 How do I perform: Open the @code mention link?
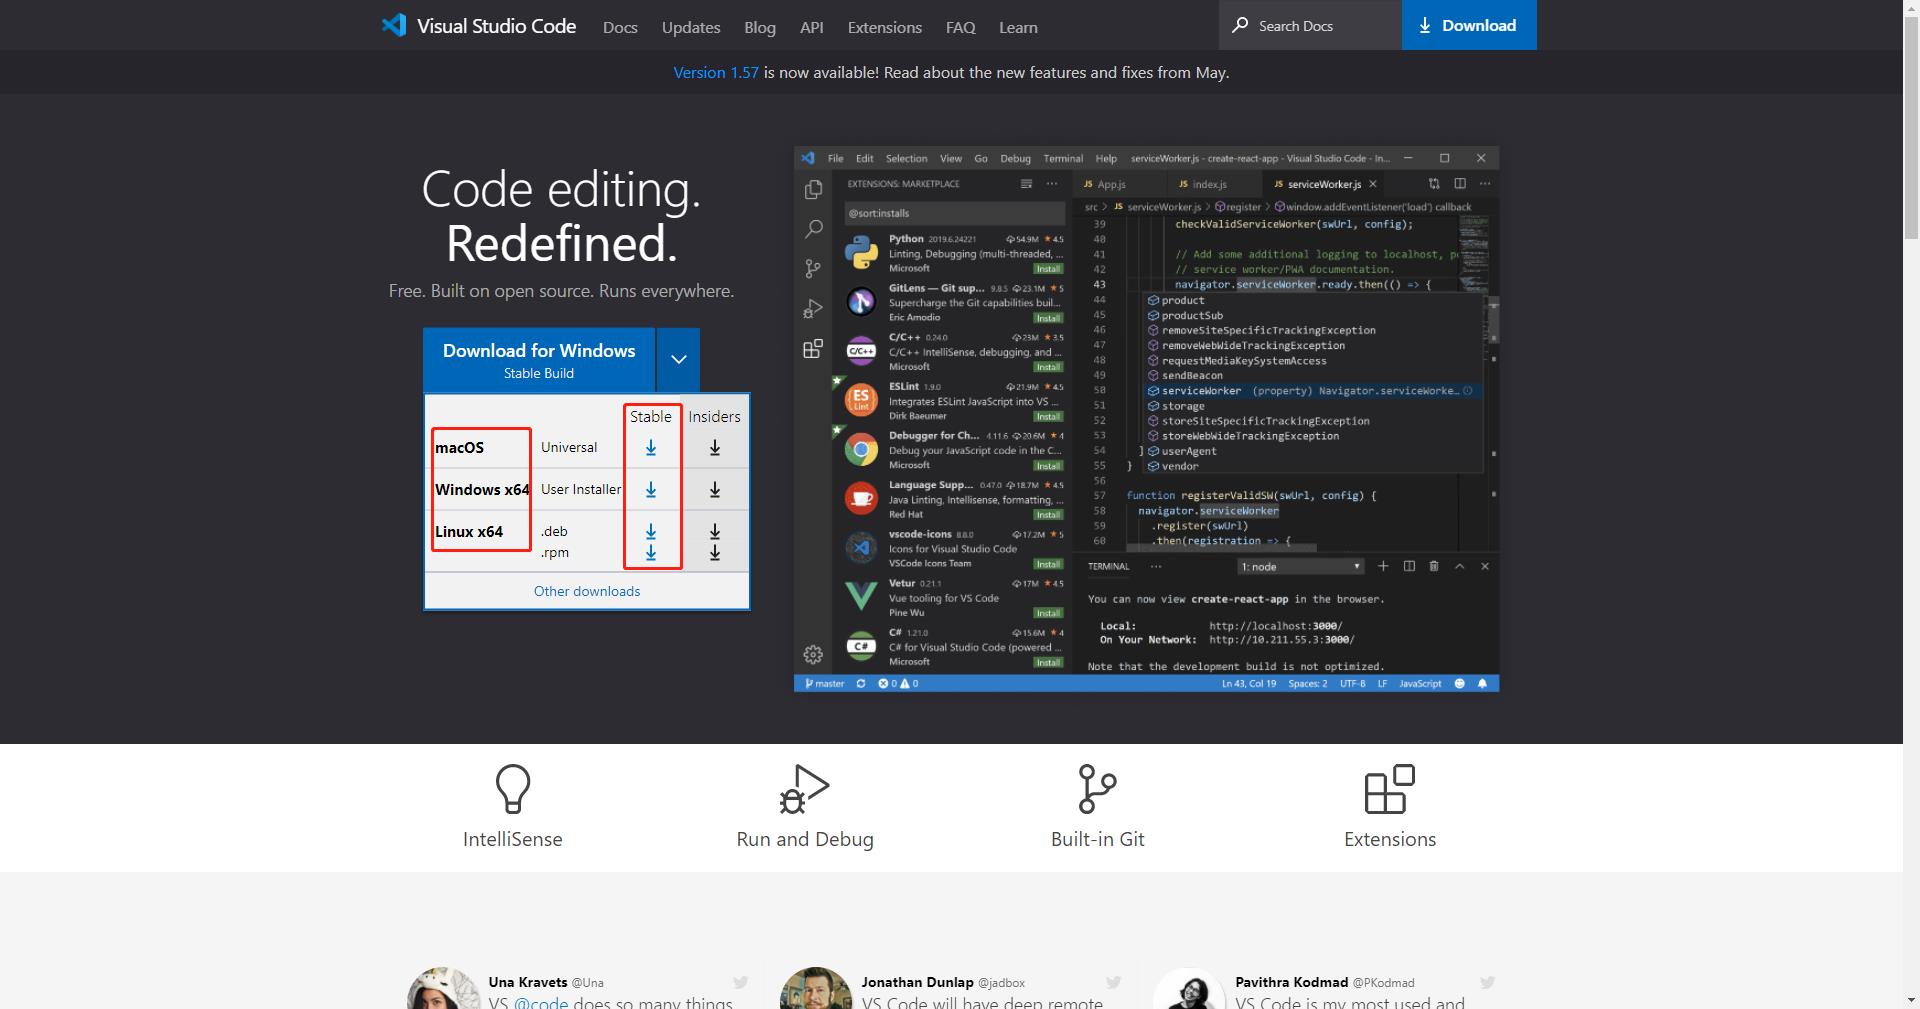click(541, 1002)
